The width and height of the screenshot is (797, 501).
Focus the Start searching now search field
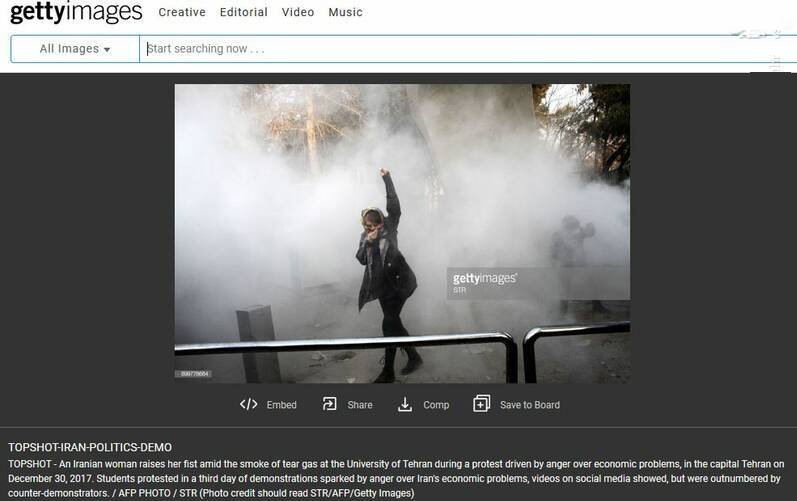460,48
